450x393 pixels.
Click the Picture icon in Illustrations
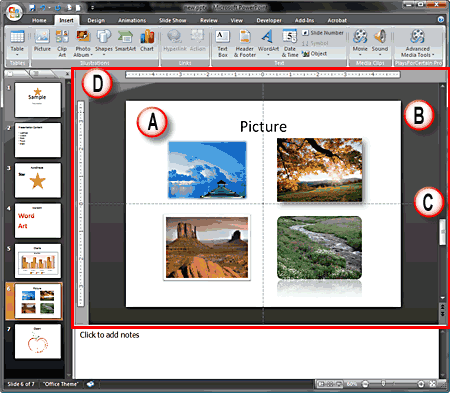pyautogui.click(x=42, y=41)
